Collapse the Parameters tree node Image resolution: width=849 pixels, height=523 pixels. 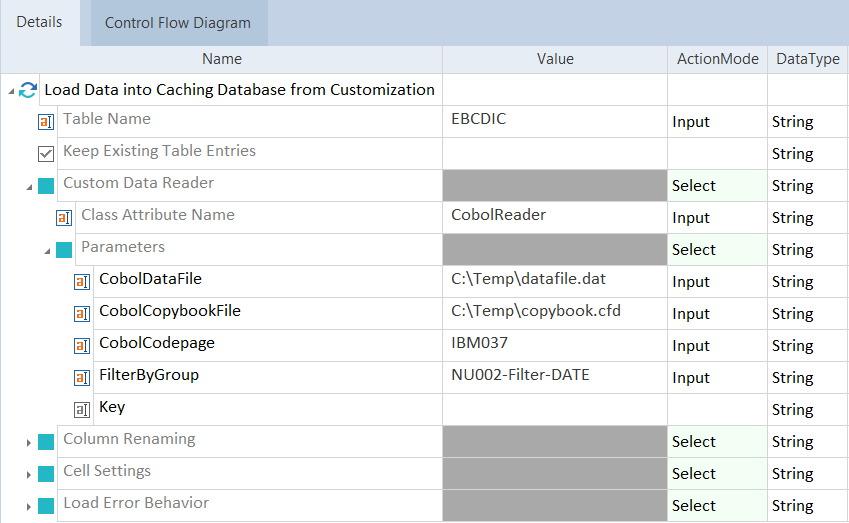click(46, 251)
